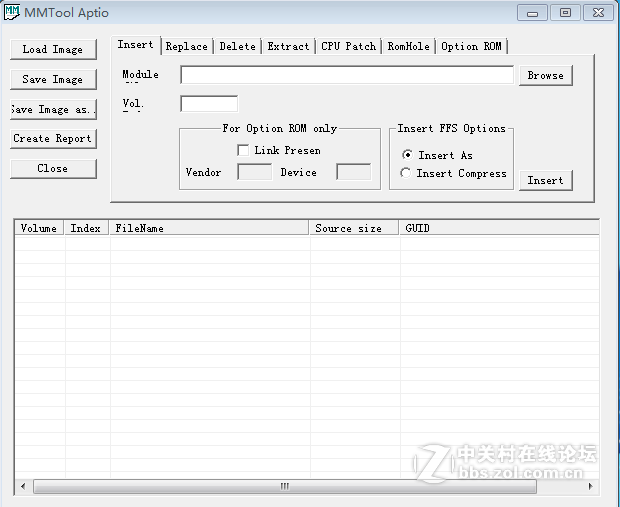
Task: Click the Vendor ID field
Action: 255,172
